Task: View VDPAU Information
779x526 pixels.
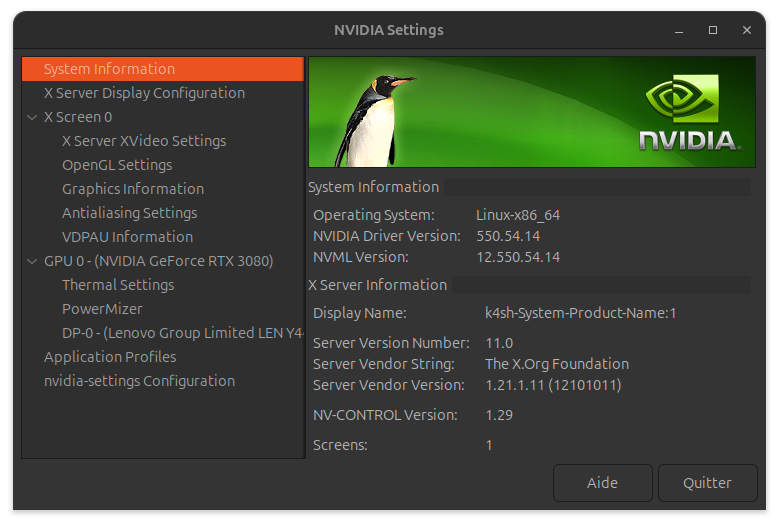Action: pyautogui.click(x=127, y=237)
